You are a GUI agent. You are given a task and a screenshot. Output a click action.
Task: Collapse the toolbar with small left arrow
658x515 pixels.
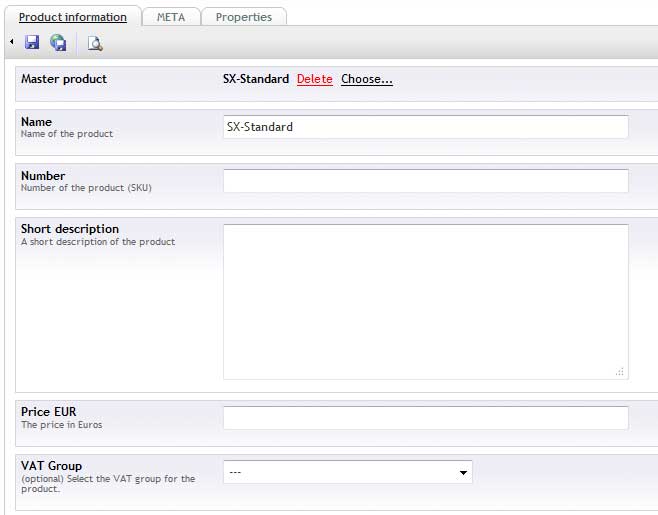(x=12, y=42)
